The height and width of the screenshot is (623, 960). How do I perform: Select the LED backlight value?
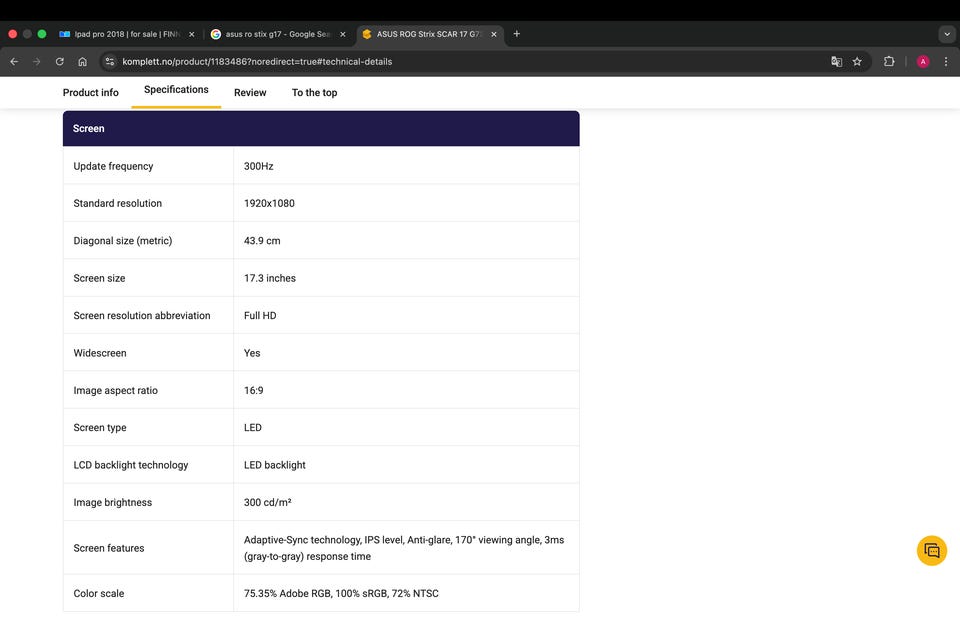[x=275, y=464]
